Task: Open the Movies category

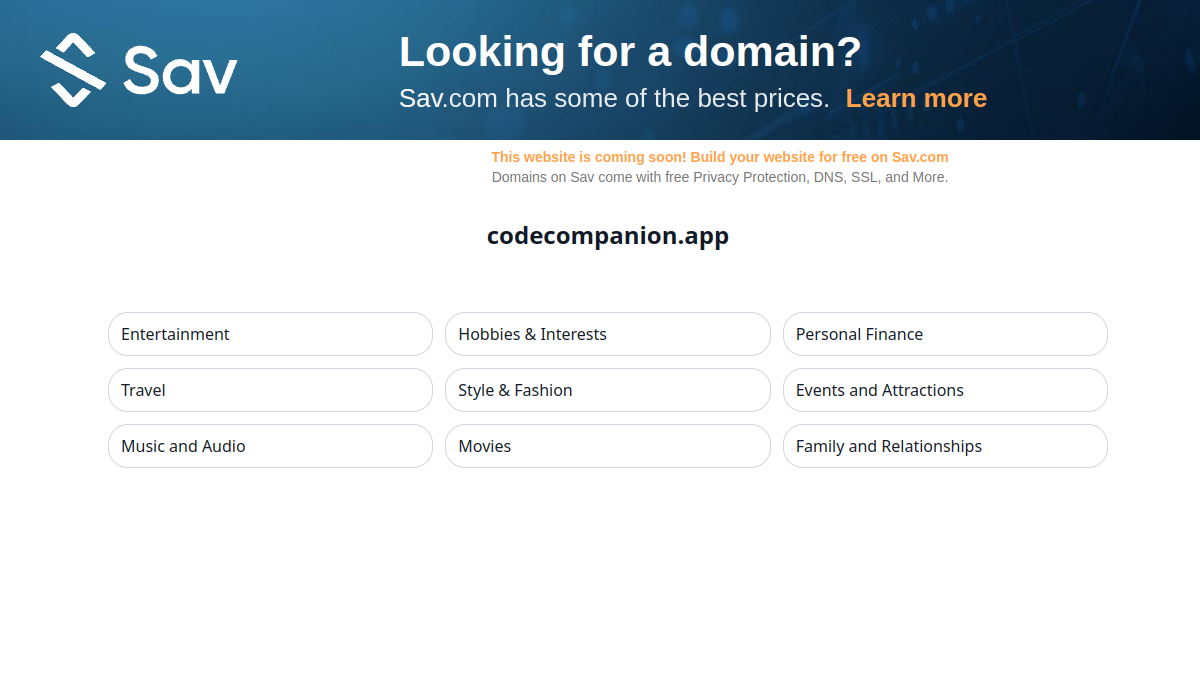Action: pyautogui.click(x=608, y=446)
